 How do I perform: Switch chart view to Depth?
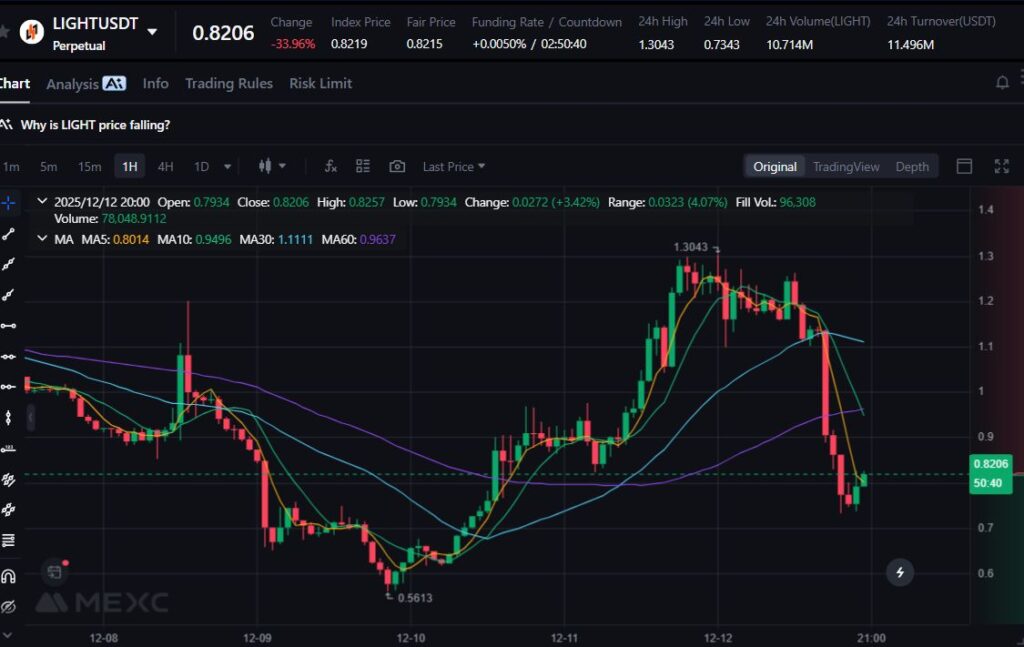(x=911, y=167)
